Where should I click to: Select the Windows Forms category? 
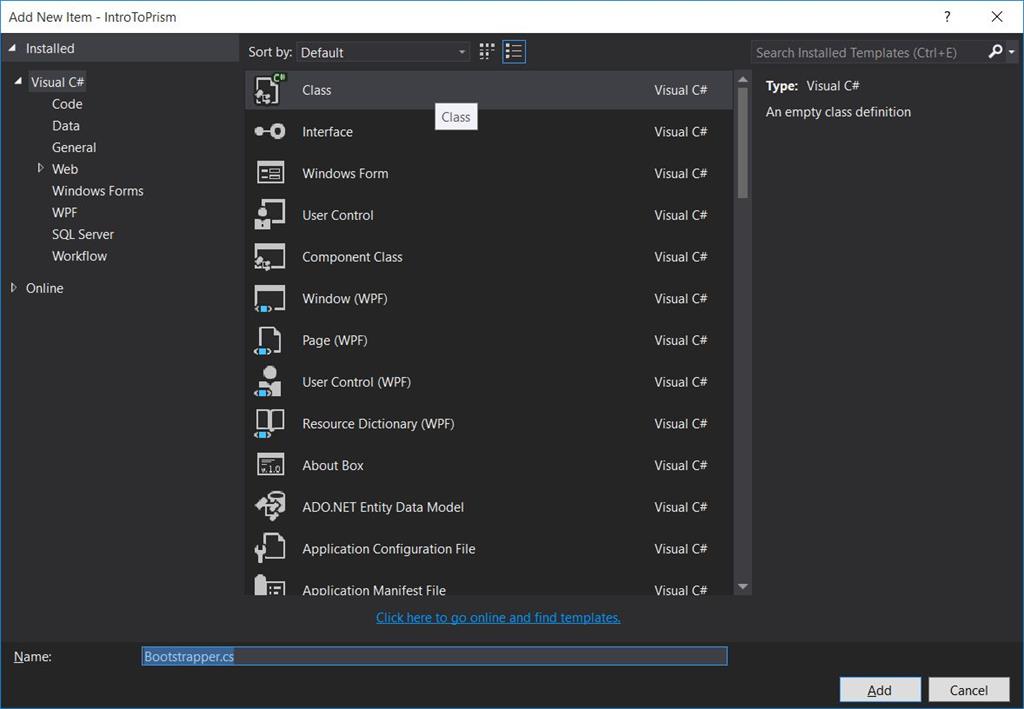(x=97, y=191)
